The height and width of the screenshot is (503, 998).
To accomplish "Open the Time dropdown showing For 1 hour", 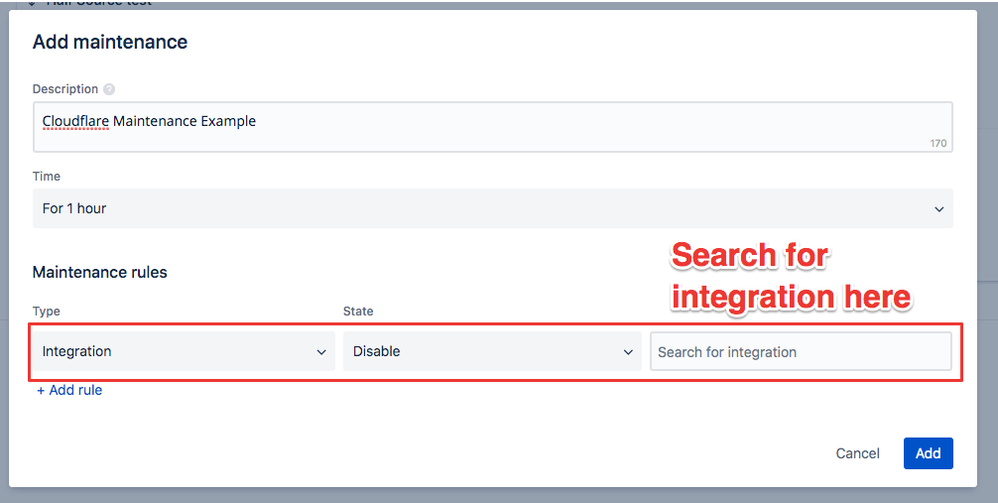I will pos(493,208).
